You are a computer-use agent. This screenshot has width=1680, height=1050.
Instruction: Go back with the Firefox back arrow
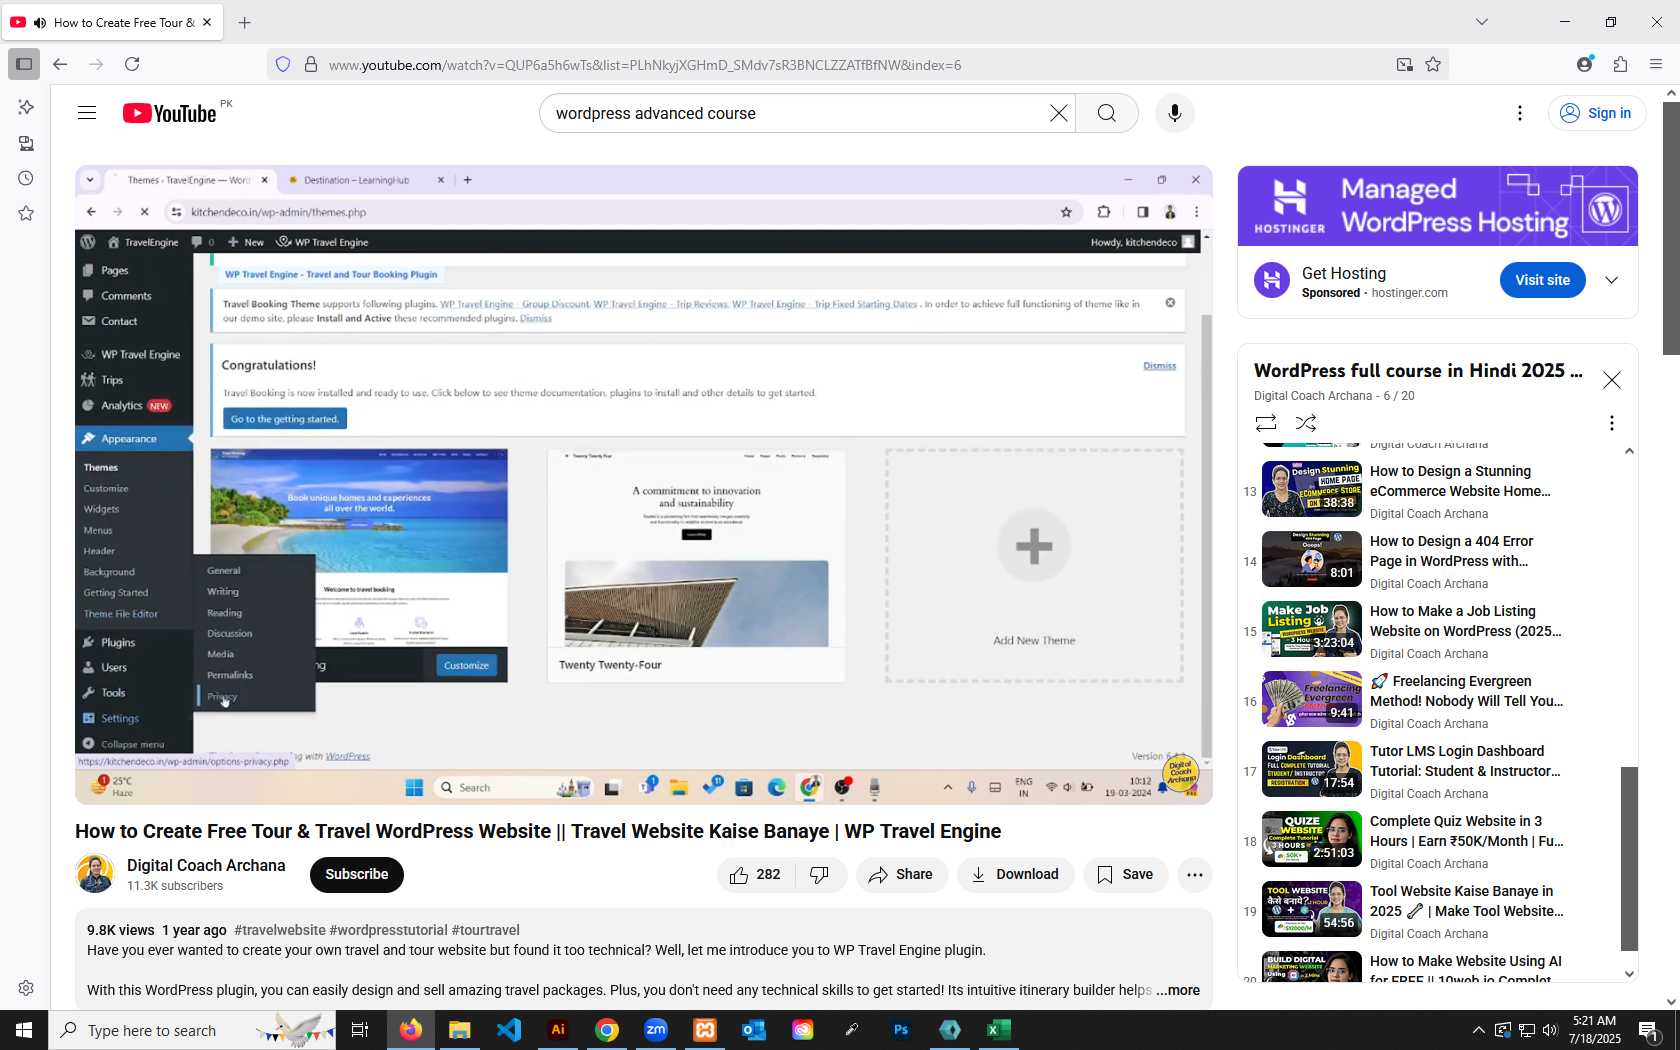point(60,64)
